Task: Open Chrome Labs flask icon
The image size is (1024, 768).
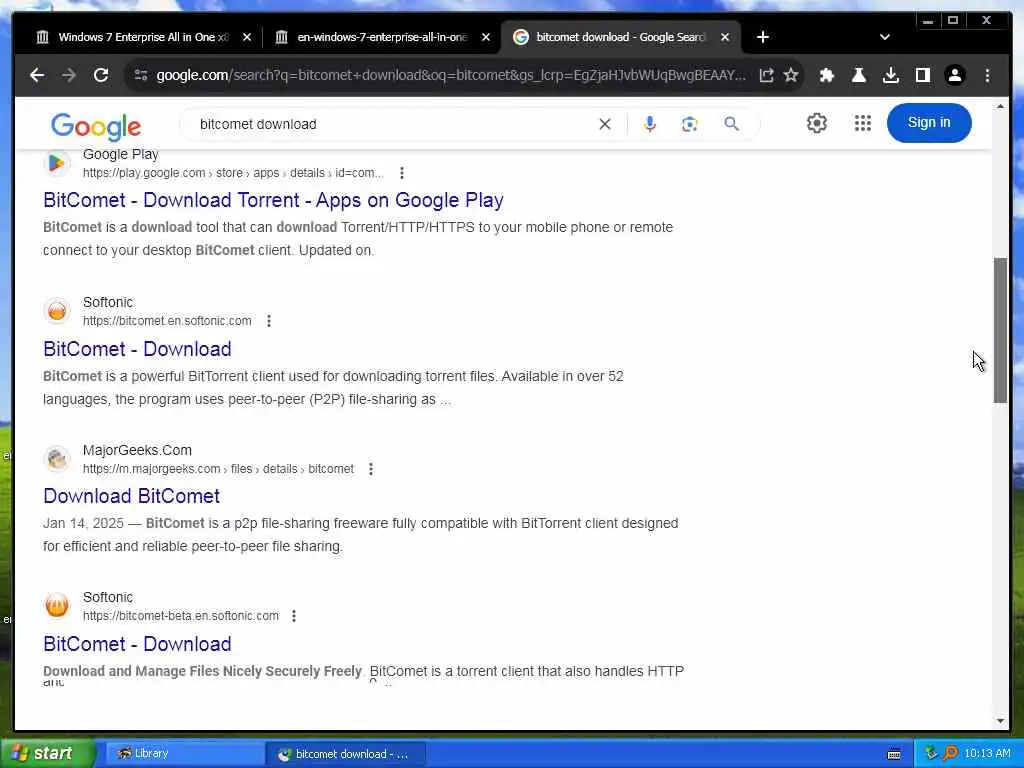Action: pyautogui.click(x=859, y=75)
